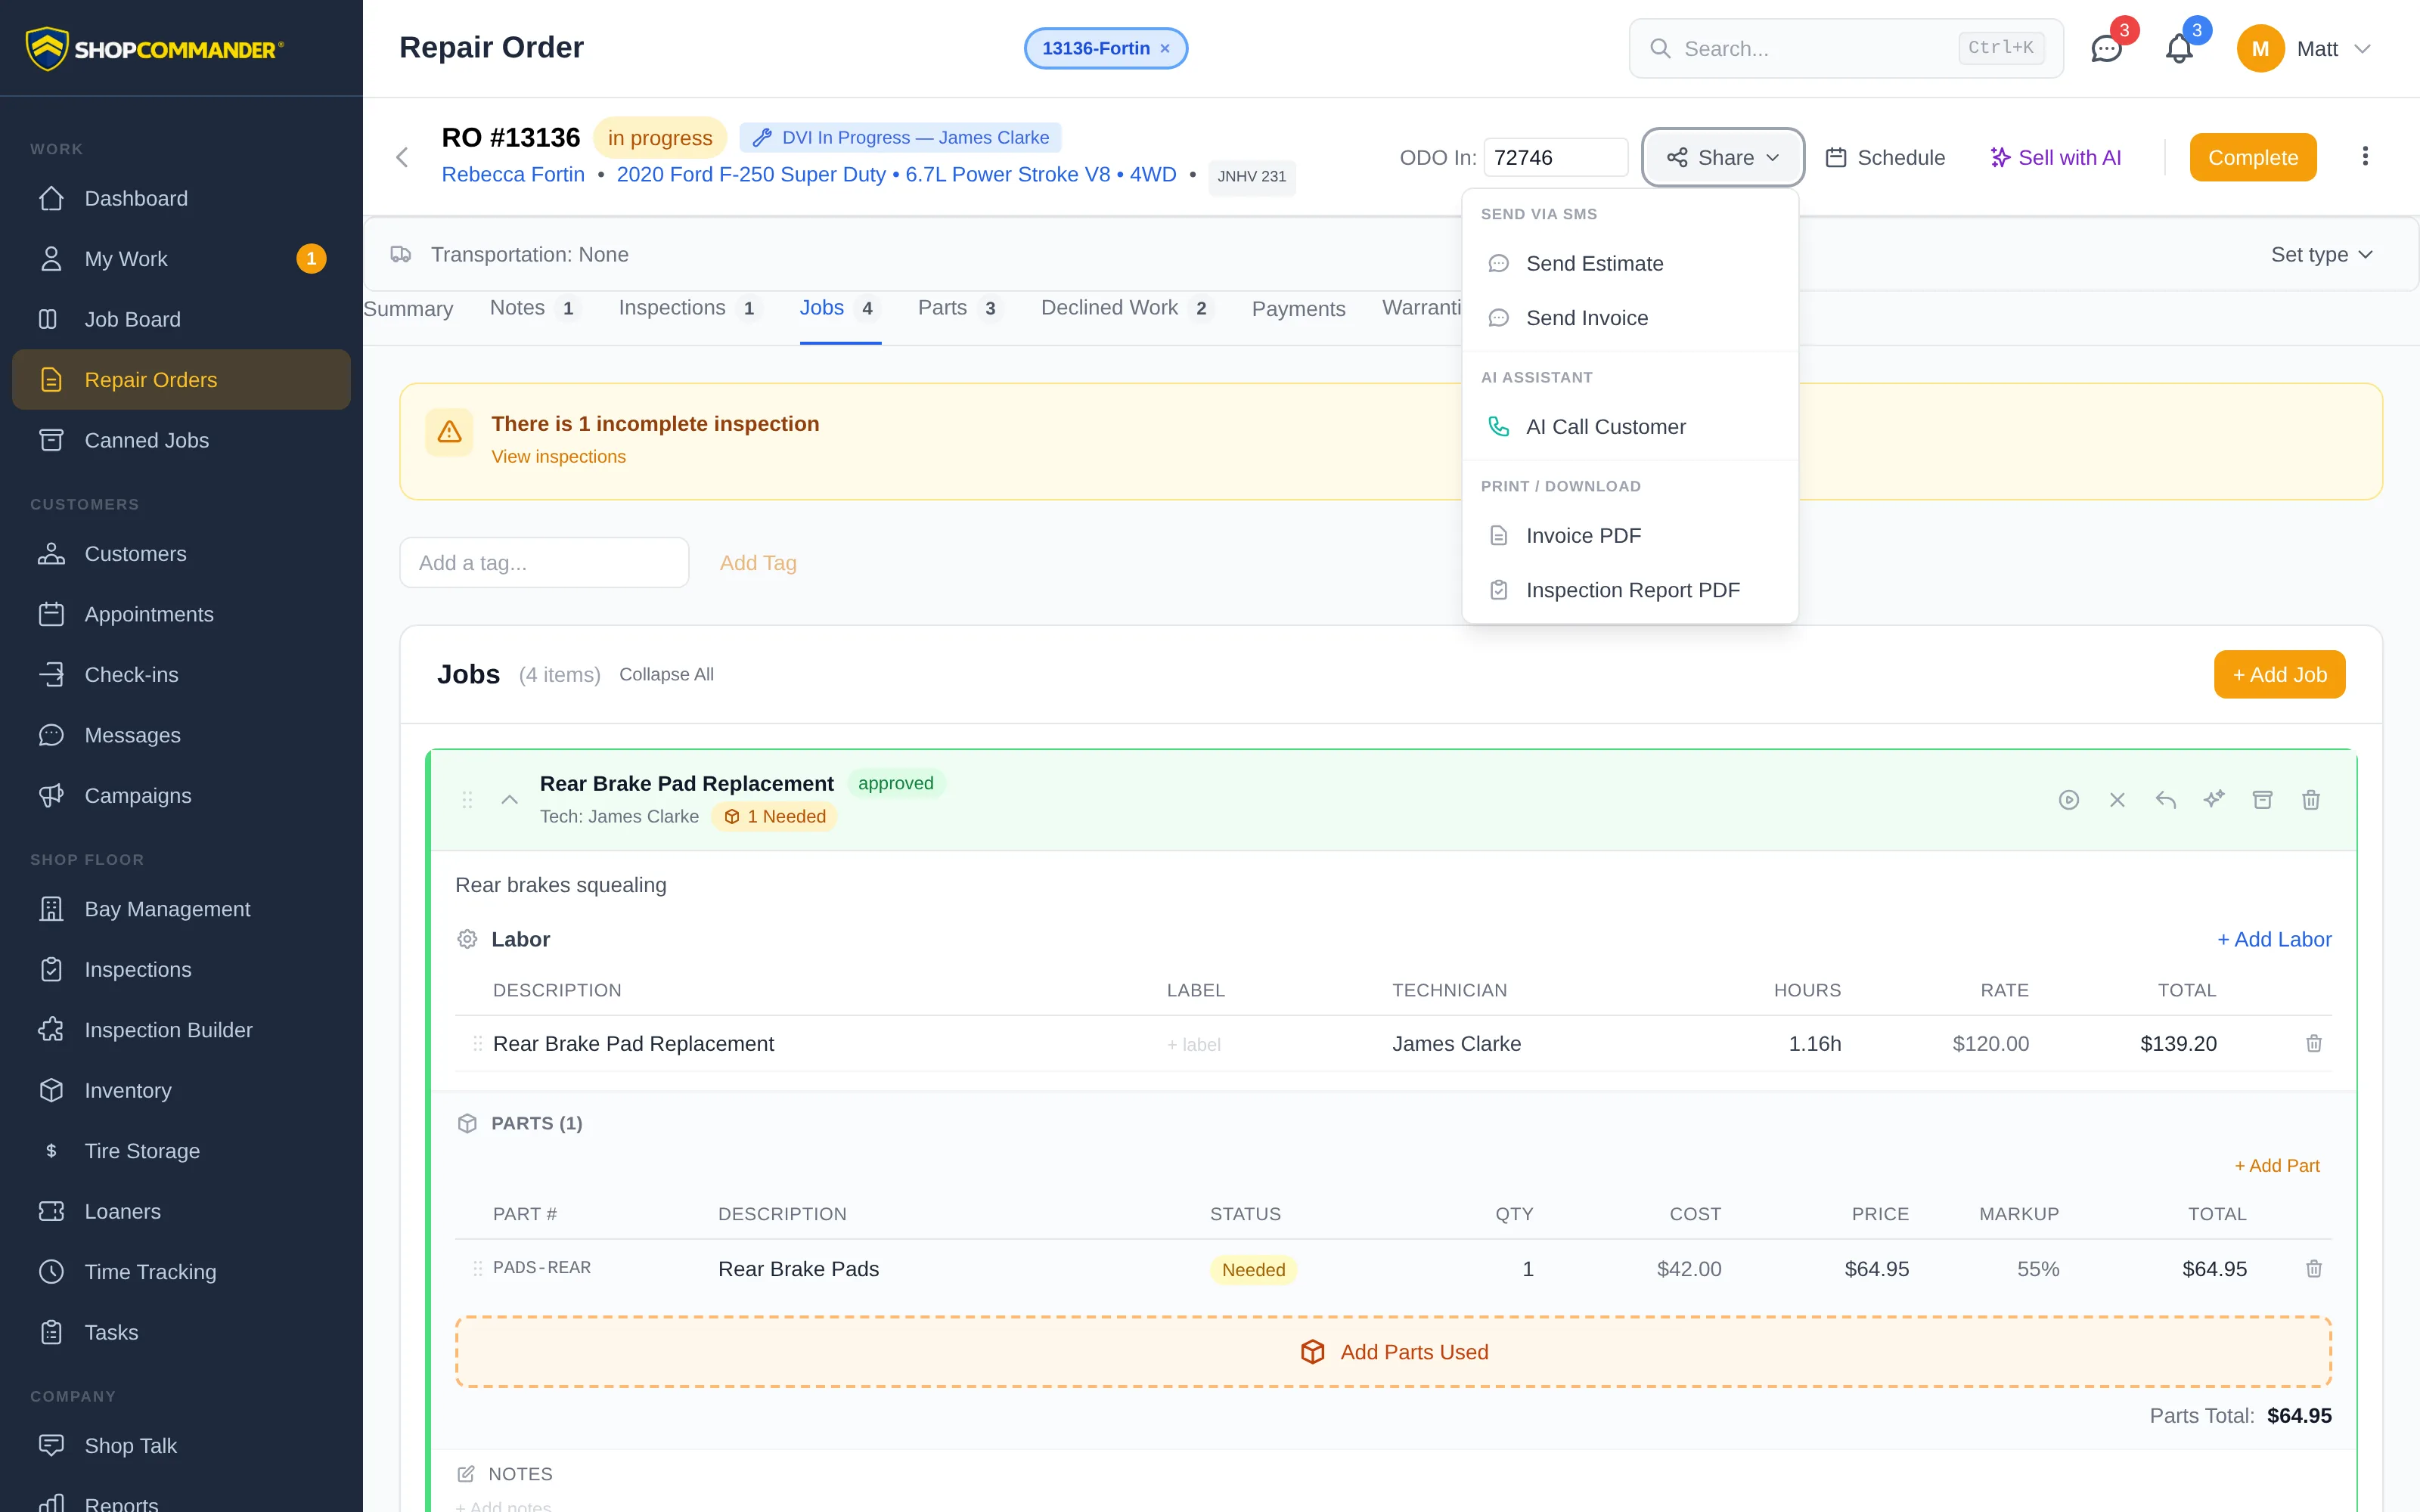This screenshot has width=2420, height=1512.
Task: Click the 1 Needed parts badge
Action: tap(774, 817)
